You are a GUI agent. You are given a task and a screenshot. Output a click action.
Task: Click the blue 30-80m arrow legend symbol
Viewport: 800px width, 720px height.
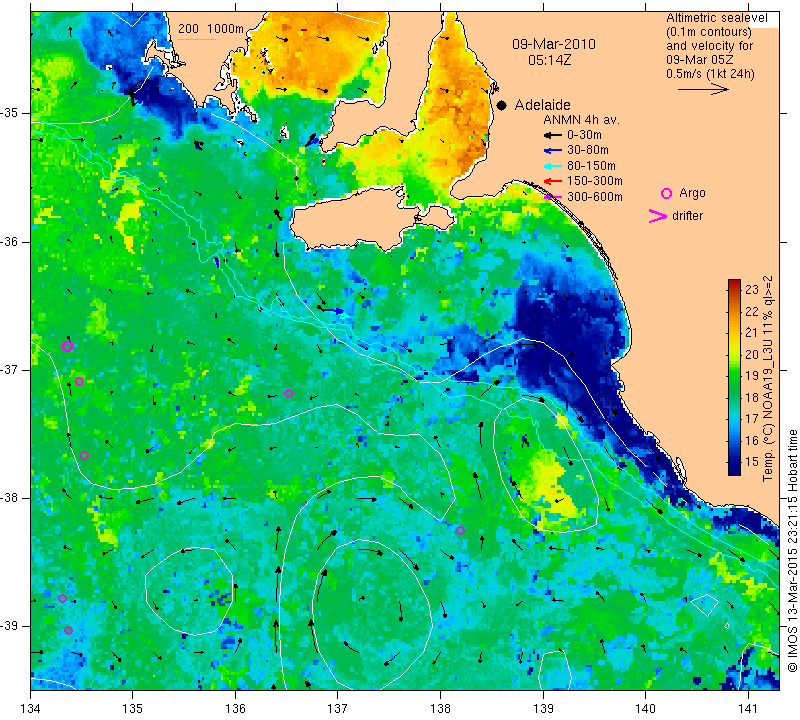(553, 151)
